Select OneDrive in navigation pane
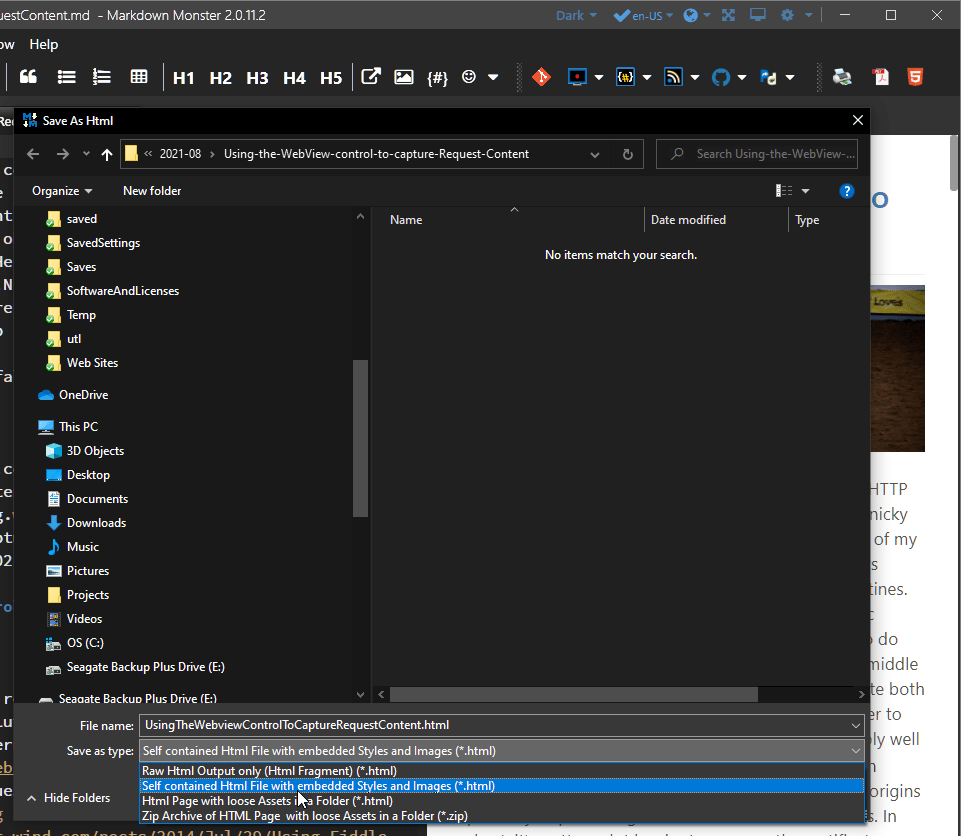This screenshot has height=836, width=961. 83,395
